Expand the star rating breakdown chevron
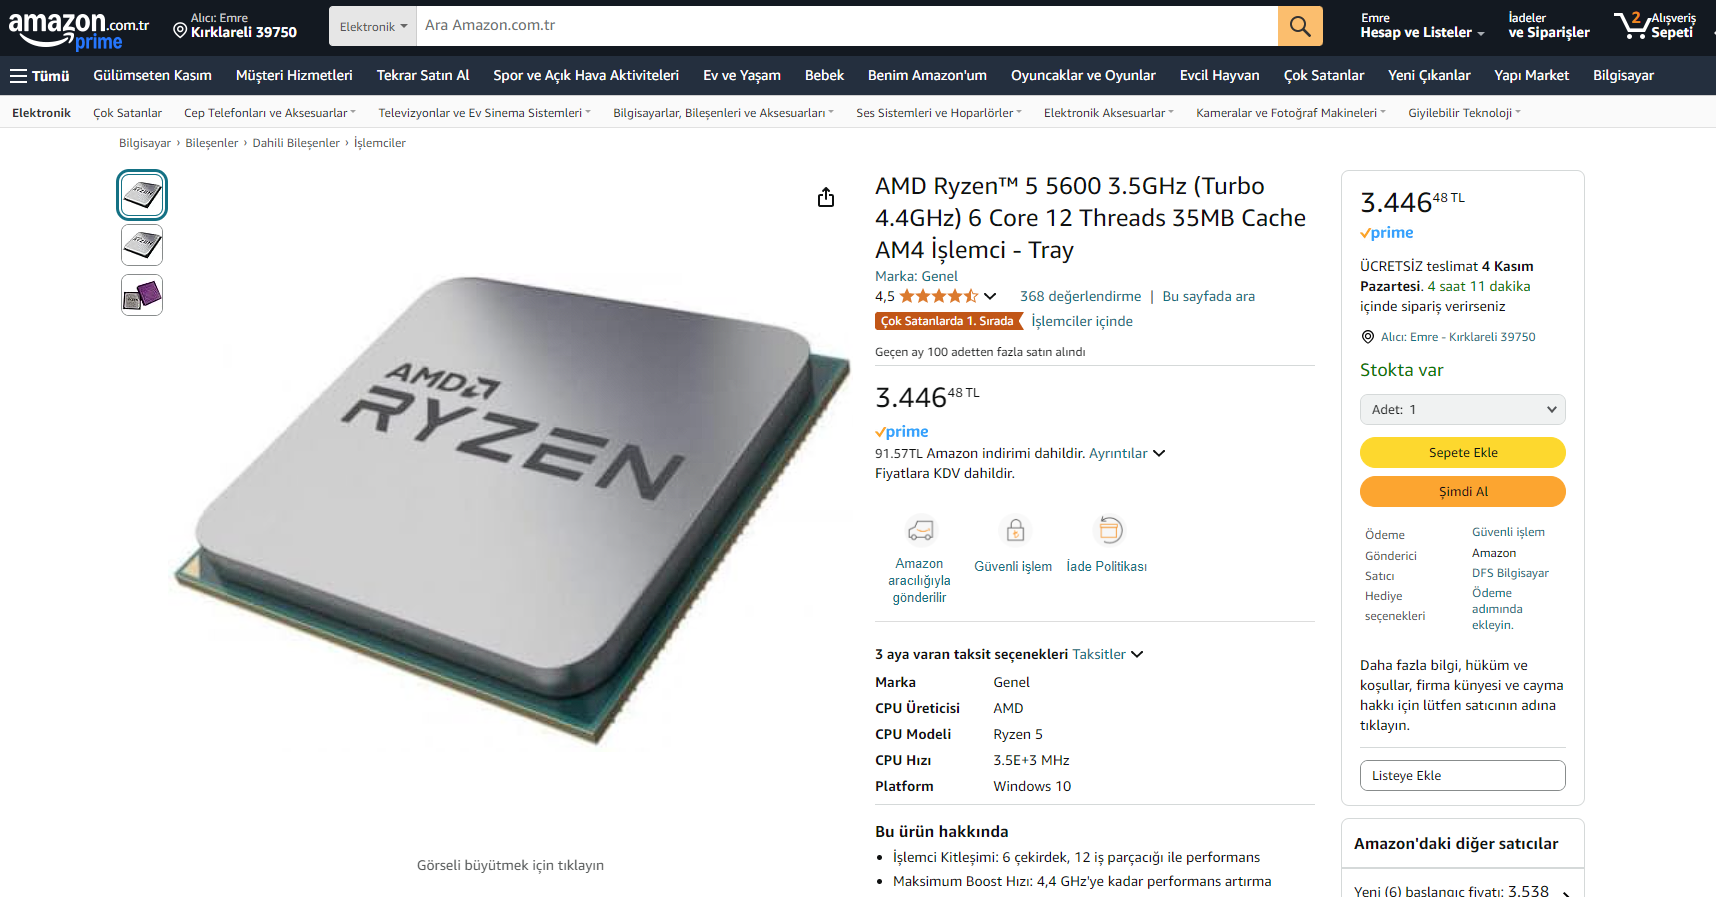The width and height of the screenshot is (1716, 897). point(990,296)
